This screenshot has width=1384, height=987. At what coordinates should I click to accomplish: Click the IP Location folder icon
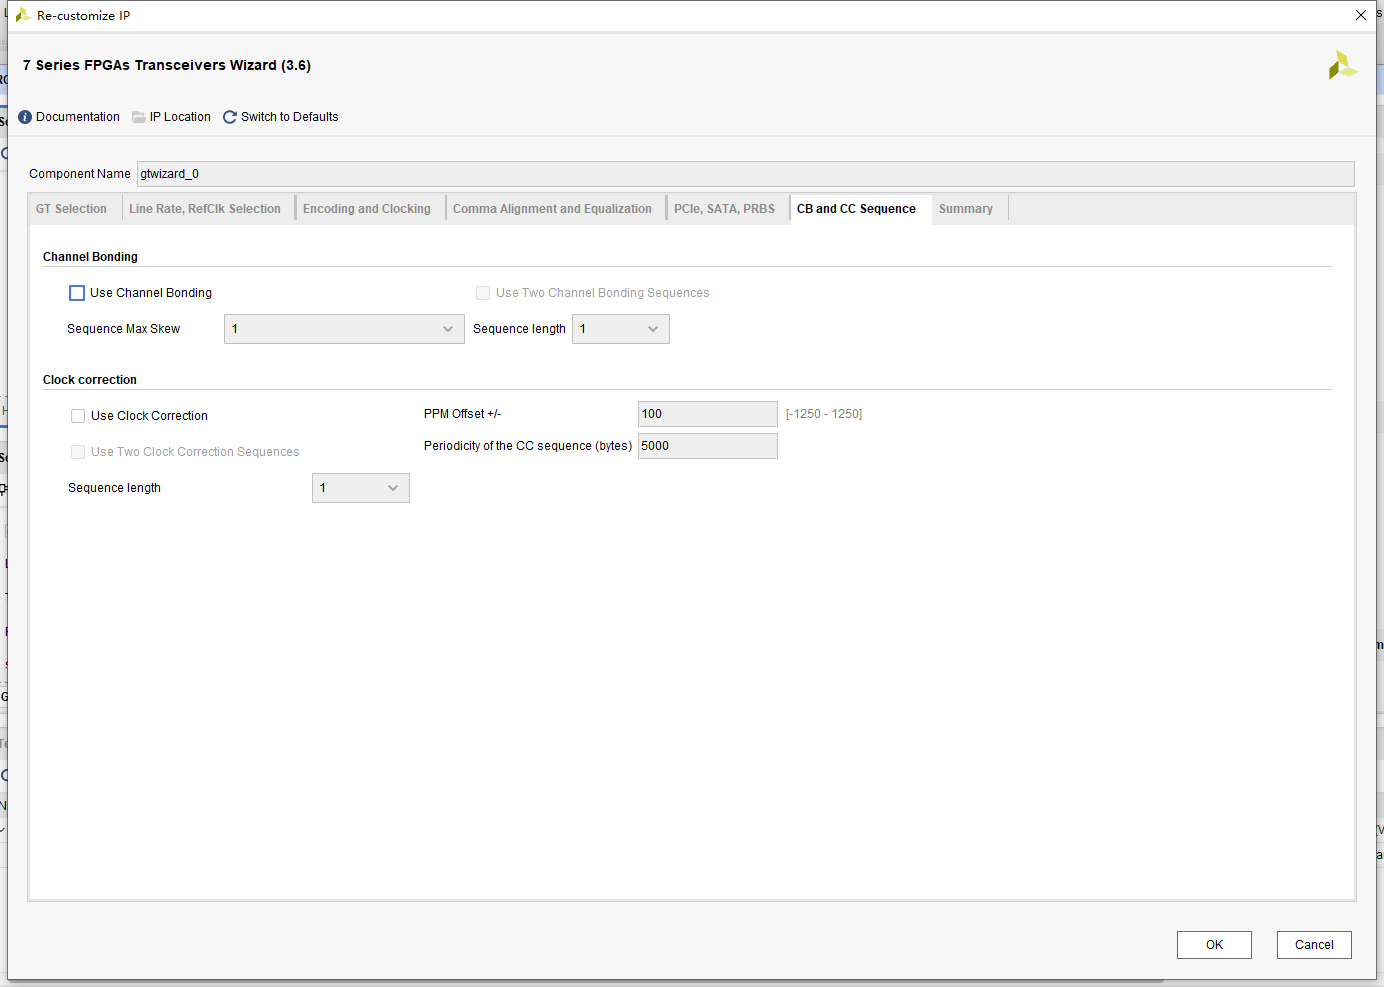coord(139,117)
